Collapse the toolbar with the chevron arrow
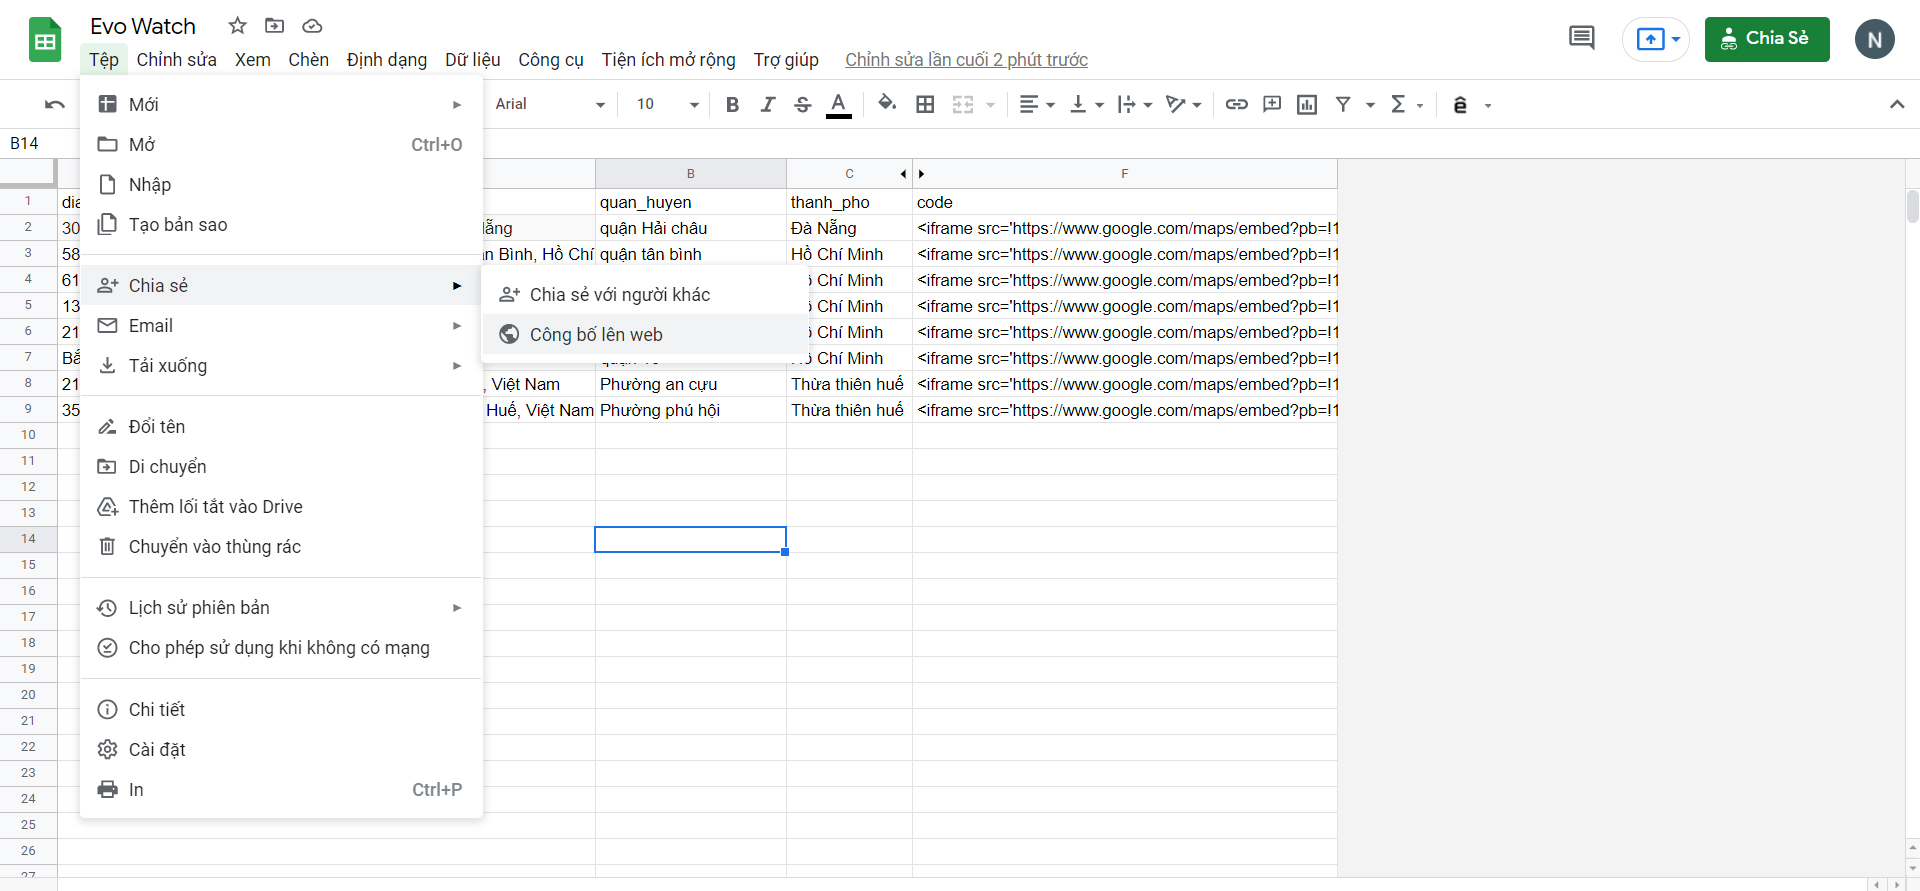 point(1896,105)
